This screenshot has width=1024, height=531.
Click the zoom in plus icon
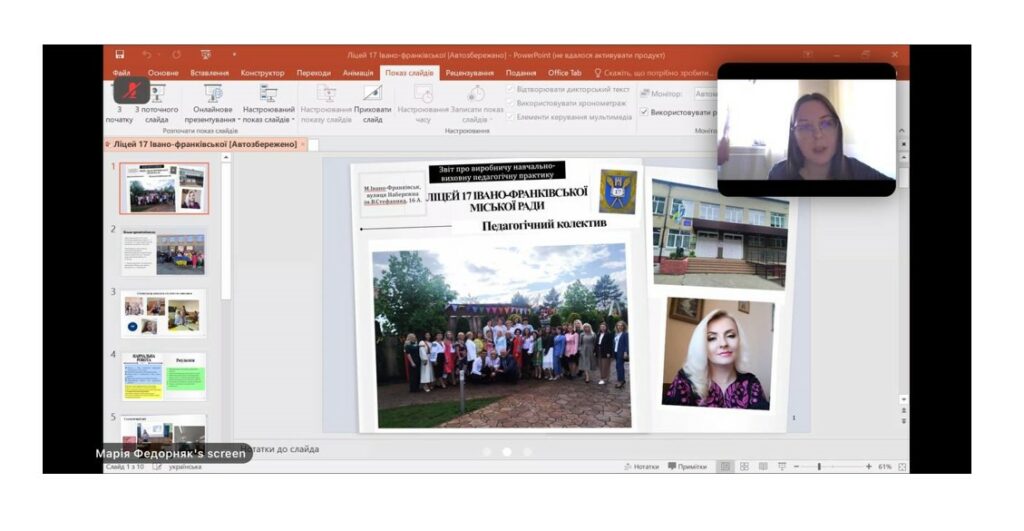[x=869, y=466]
